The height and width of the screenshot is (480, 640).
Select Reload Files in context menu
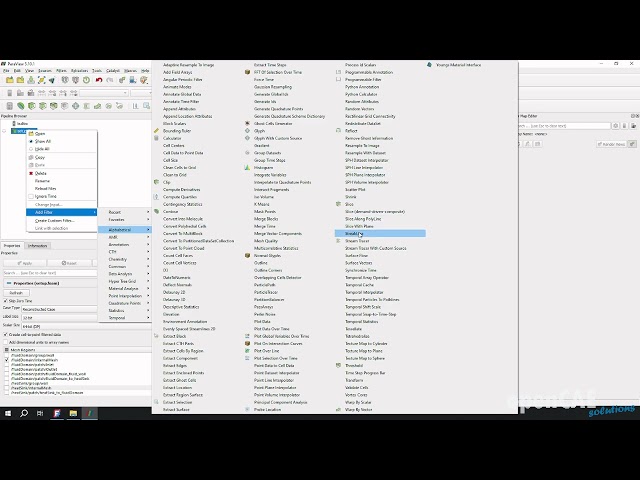pyautogui.click(x=62, y=189)
